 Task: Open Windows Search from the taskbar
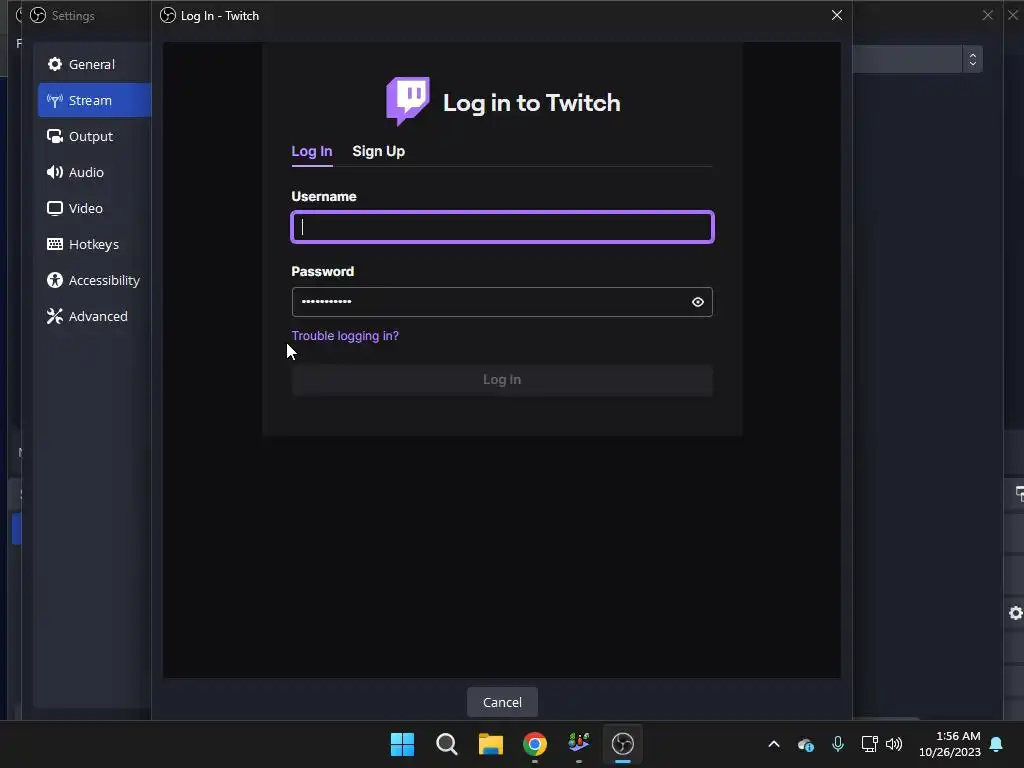click(447, 744)
